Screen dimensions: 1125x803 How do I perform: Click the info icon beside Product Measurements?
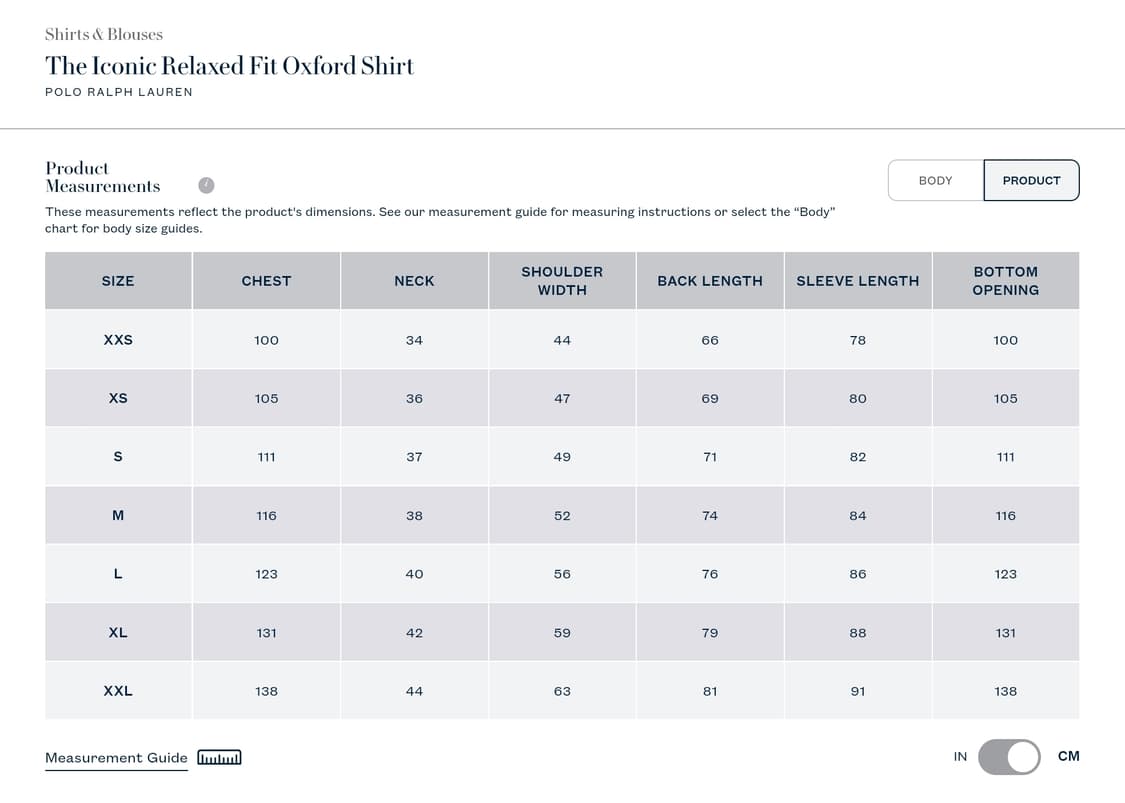[206, 185]
